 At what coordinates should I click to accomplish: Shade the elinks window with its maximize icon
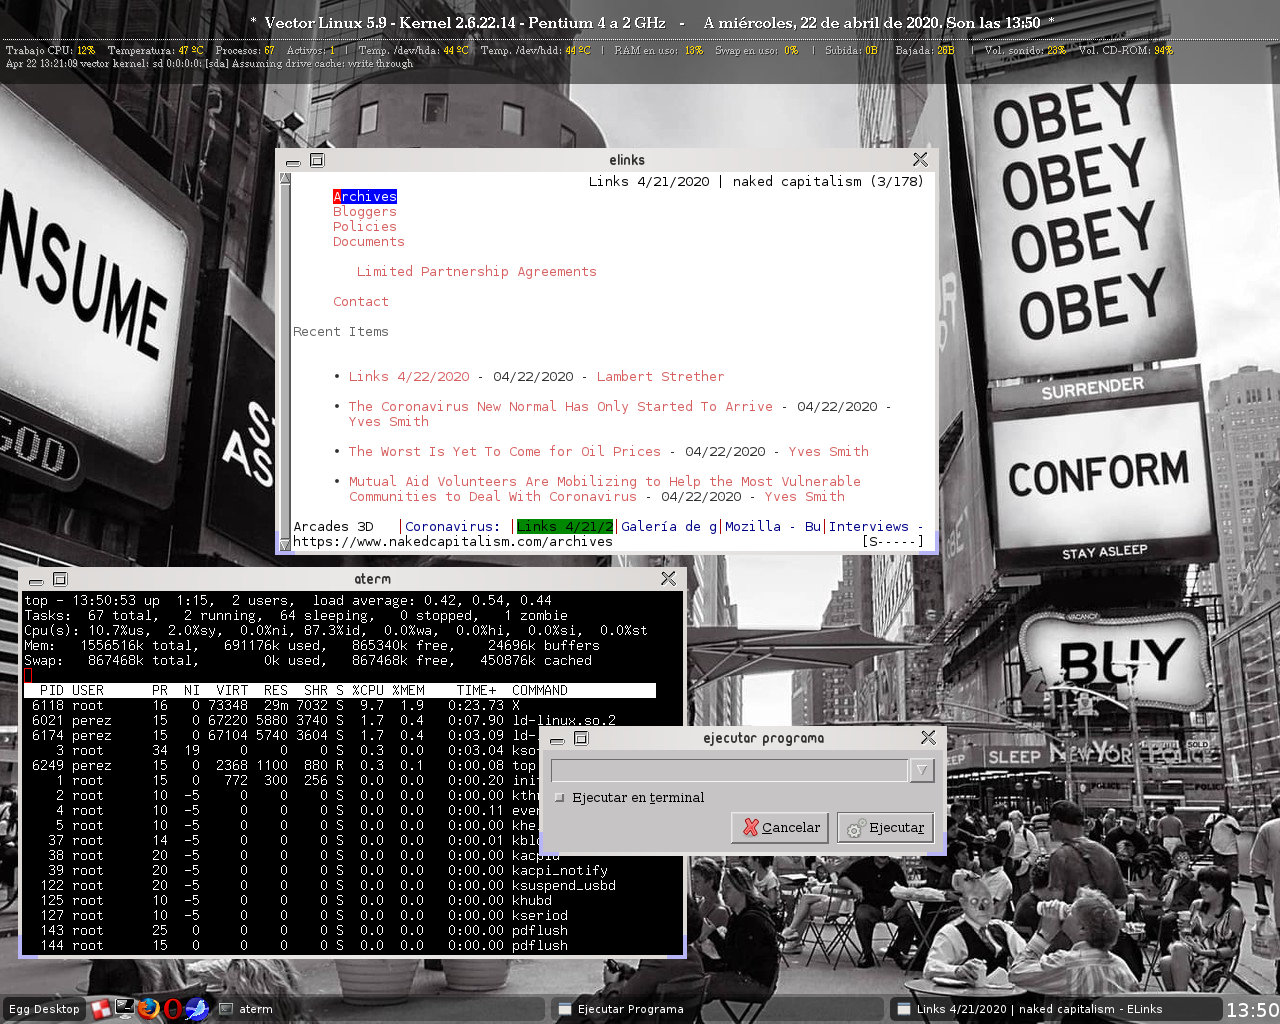coord(317,160)
